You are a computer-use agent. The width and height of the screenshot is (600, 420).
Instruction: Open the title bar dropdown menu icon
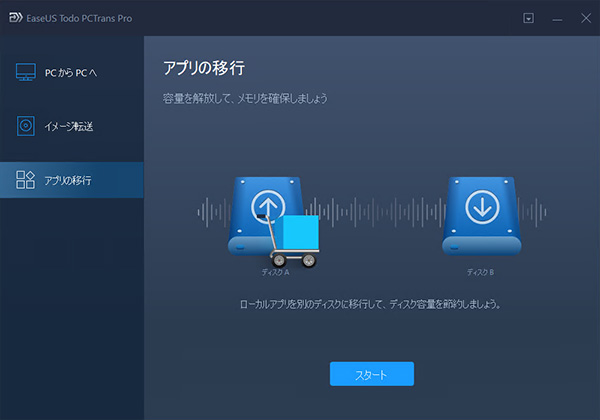coord(528,18)
